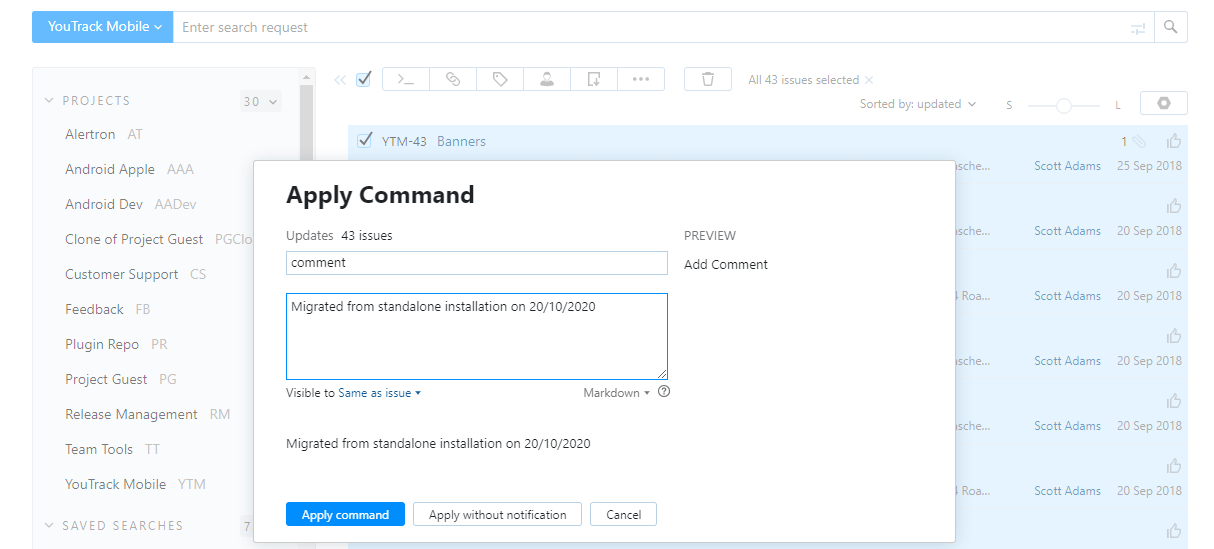Click the magnifier search icon

(x=1171, y=27)
